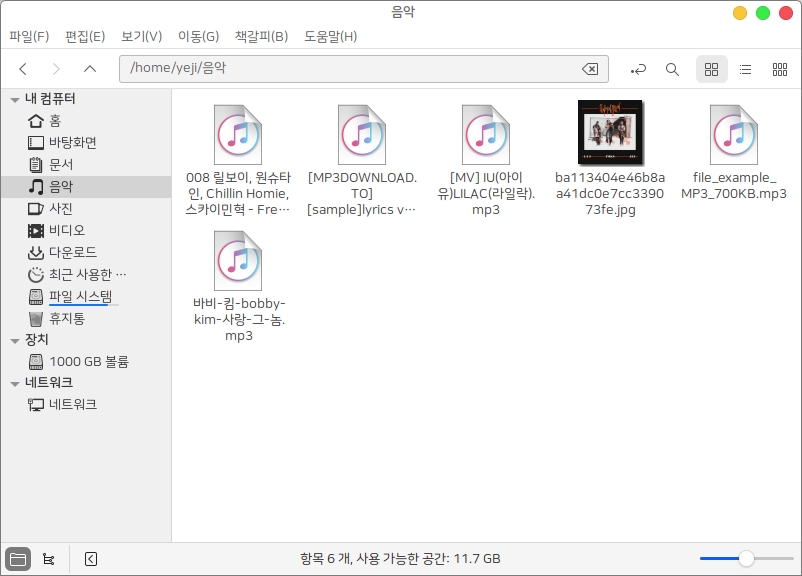
Task: Open the search magnifier icon
Action: (672, 69)
